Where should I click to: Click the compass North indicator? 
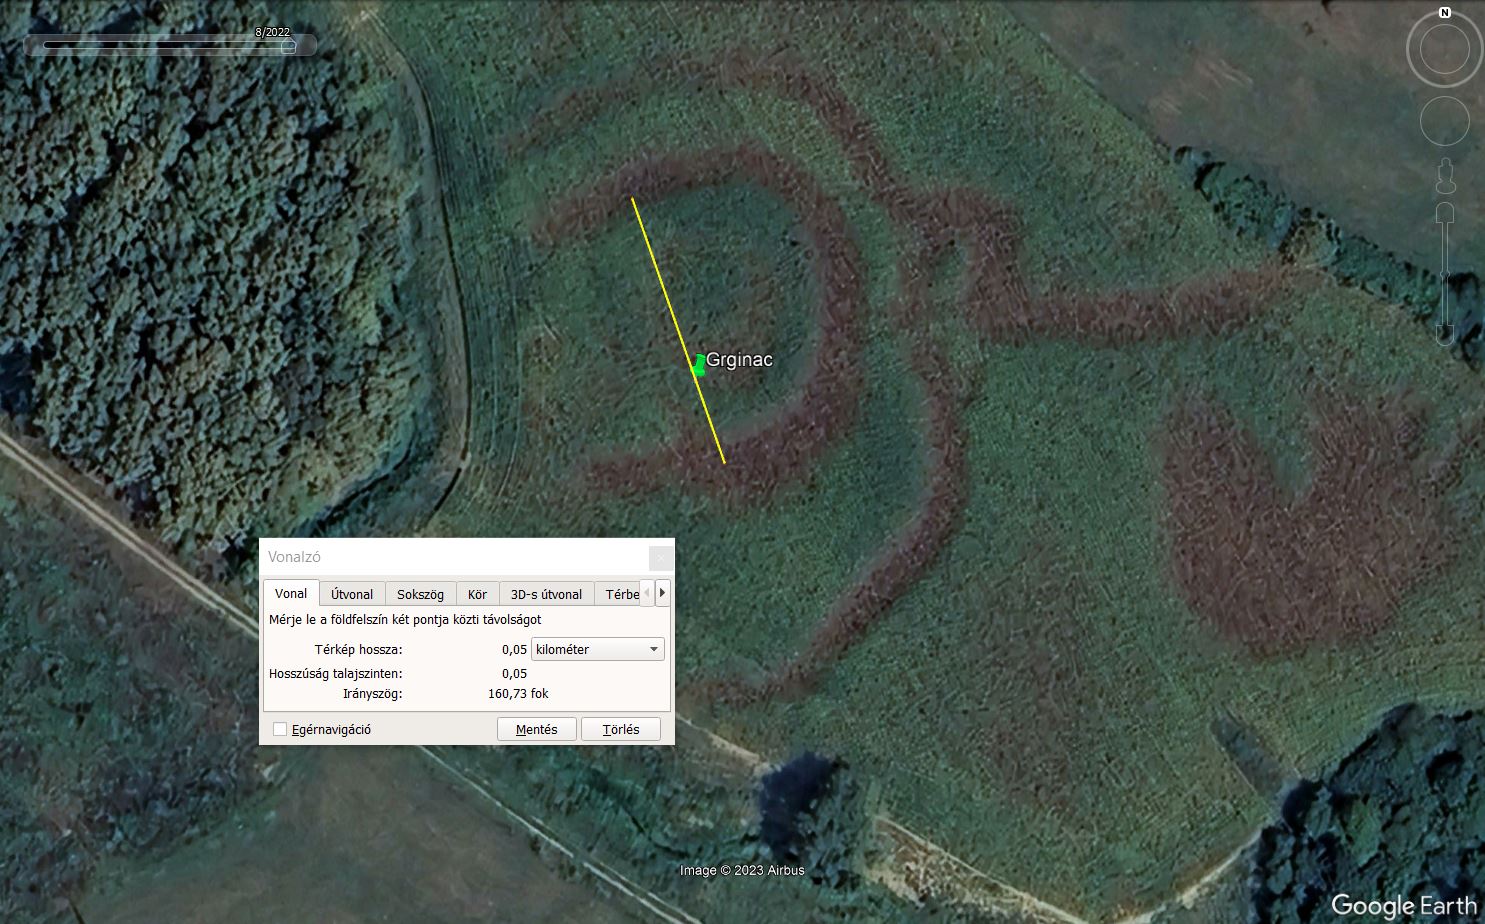click(1444, 13)
